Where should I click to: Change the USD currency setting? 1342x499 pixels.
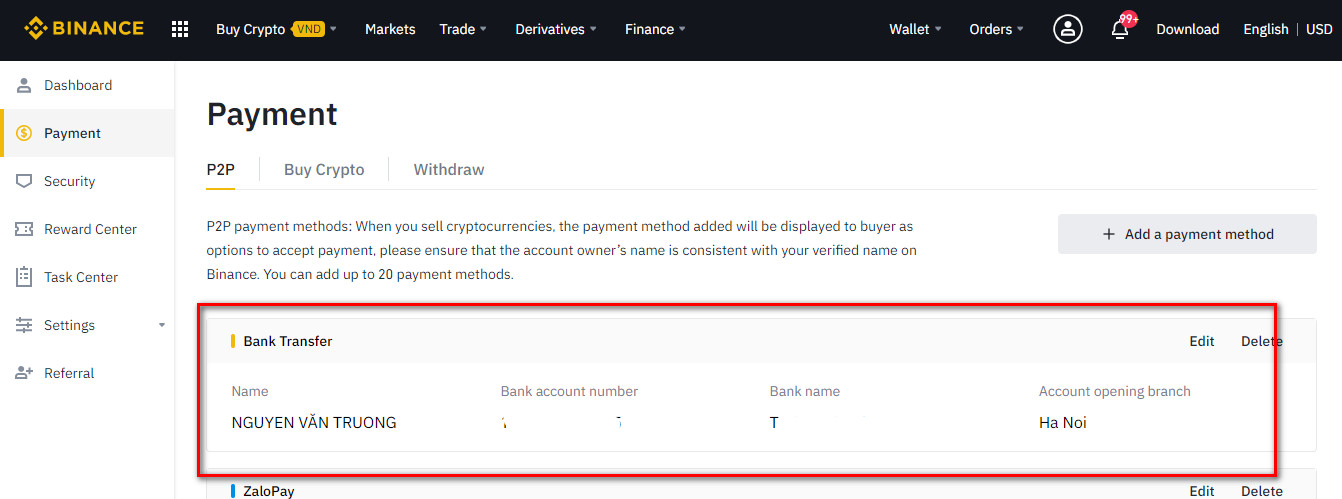coord(1319,29)
